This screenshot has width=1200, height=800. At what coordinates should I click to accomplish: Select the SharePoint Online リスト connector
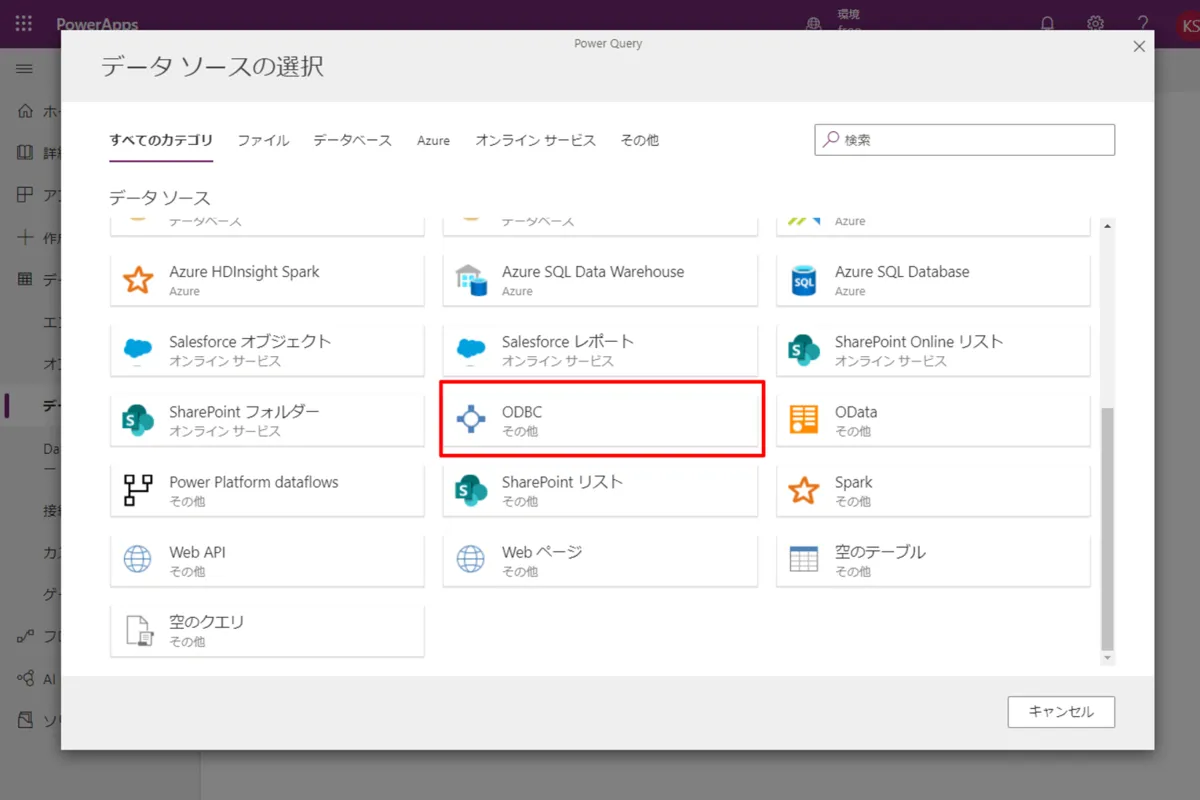pos(930,349)
